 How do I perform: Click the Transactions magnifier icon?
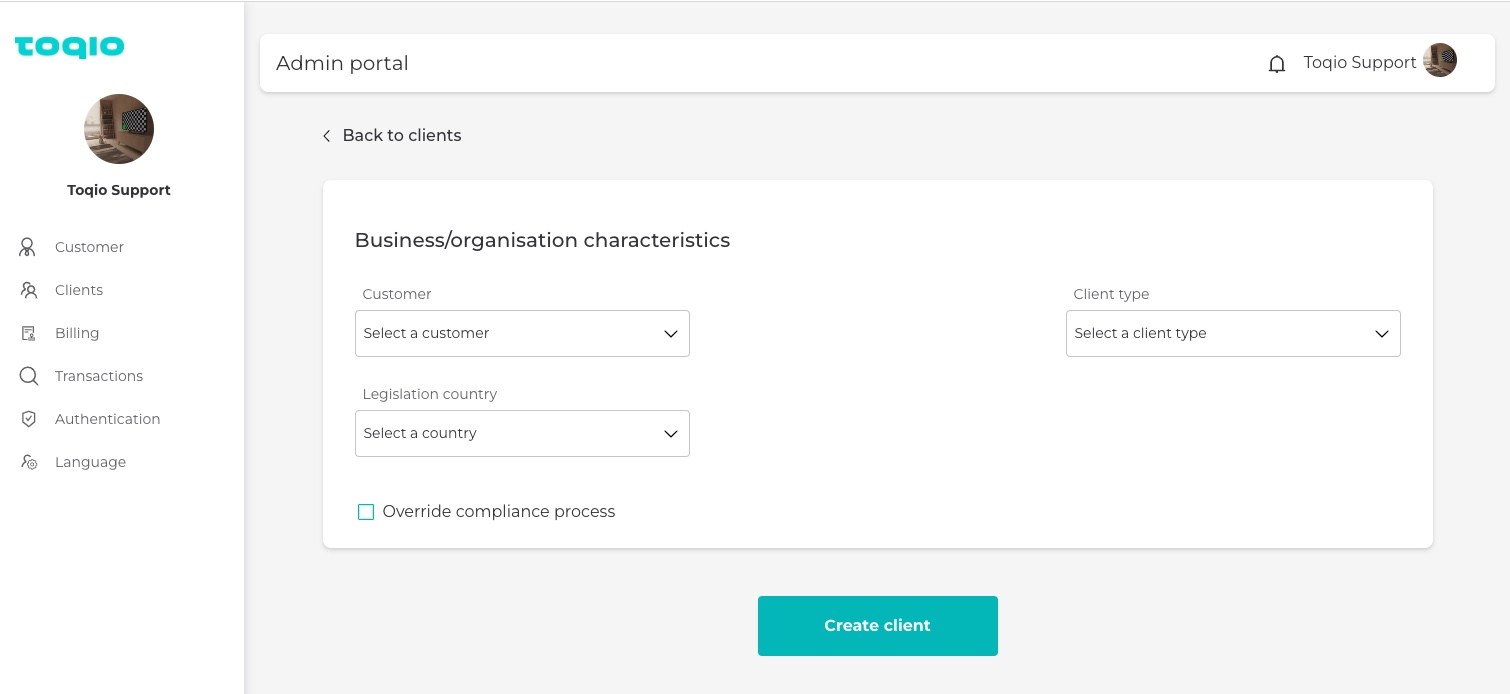coord(29,376)
